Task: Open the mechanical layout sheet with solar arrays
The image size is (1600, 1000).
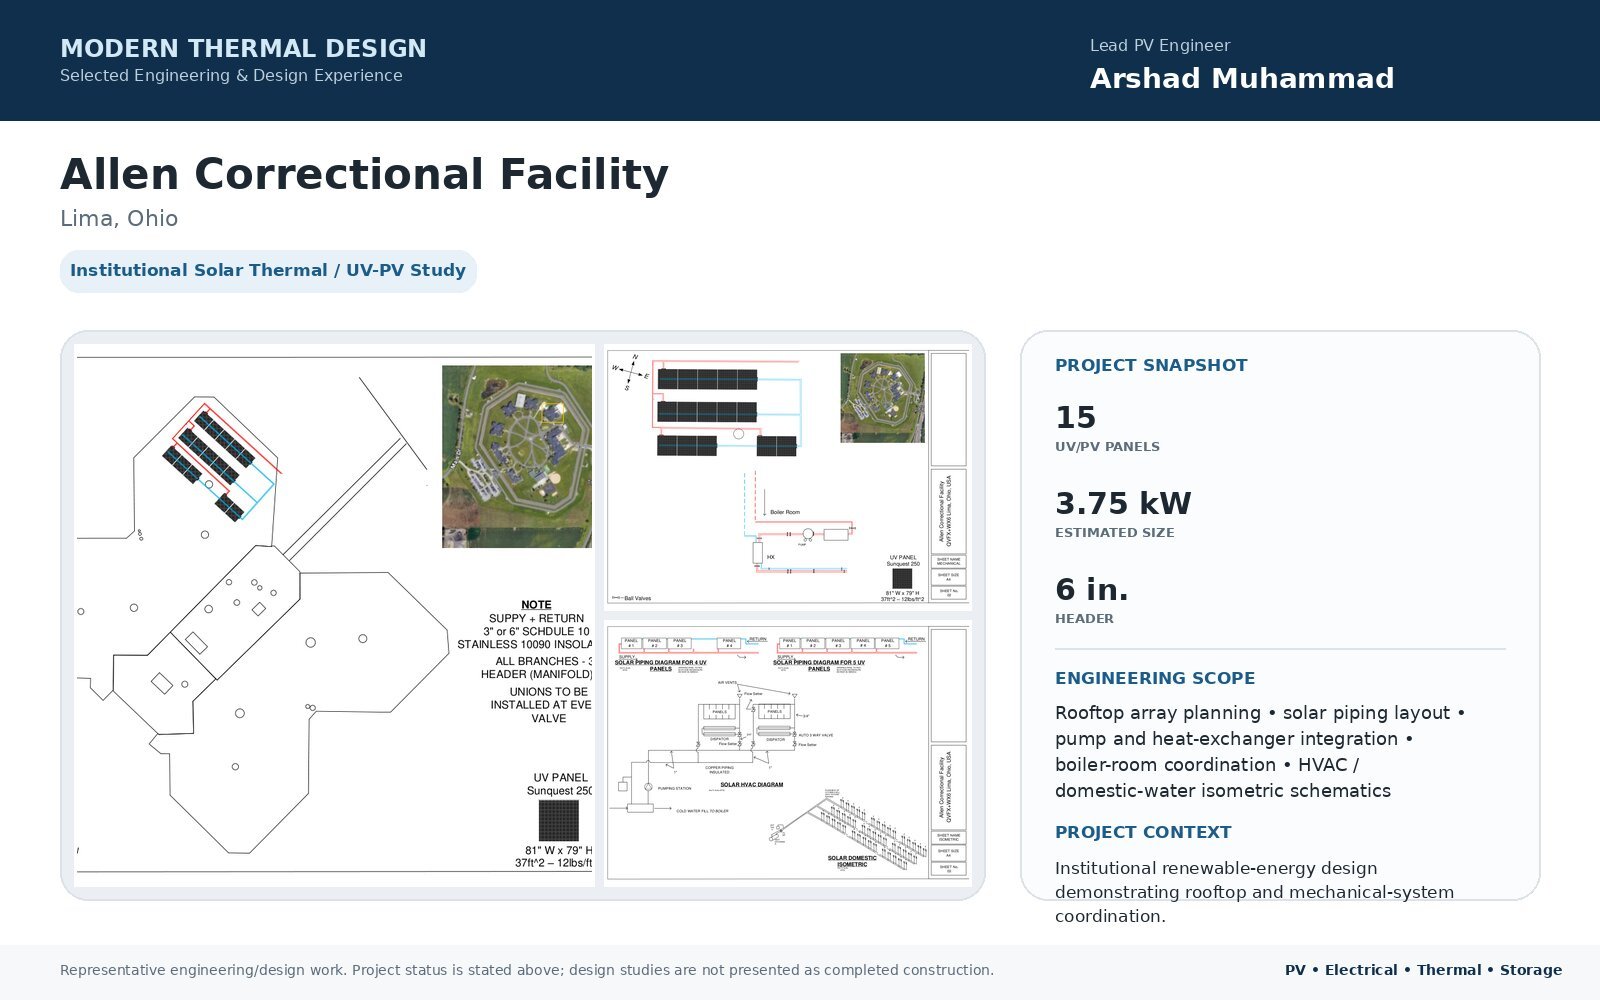Action: click(x=787, y=476)
